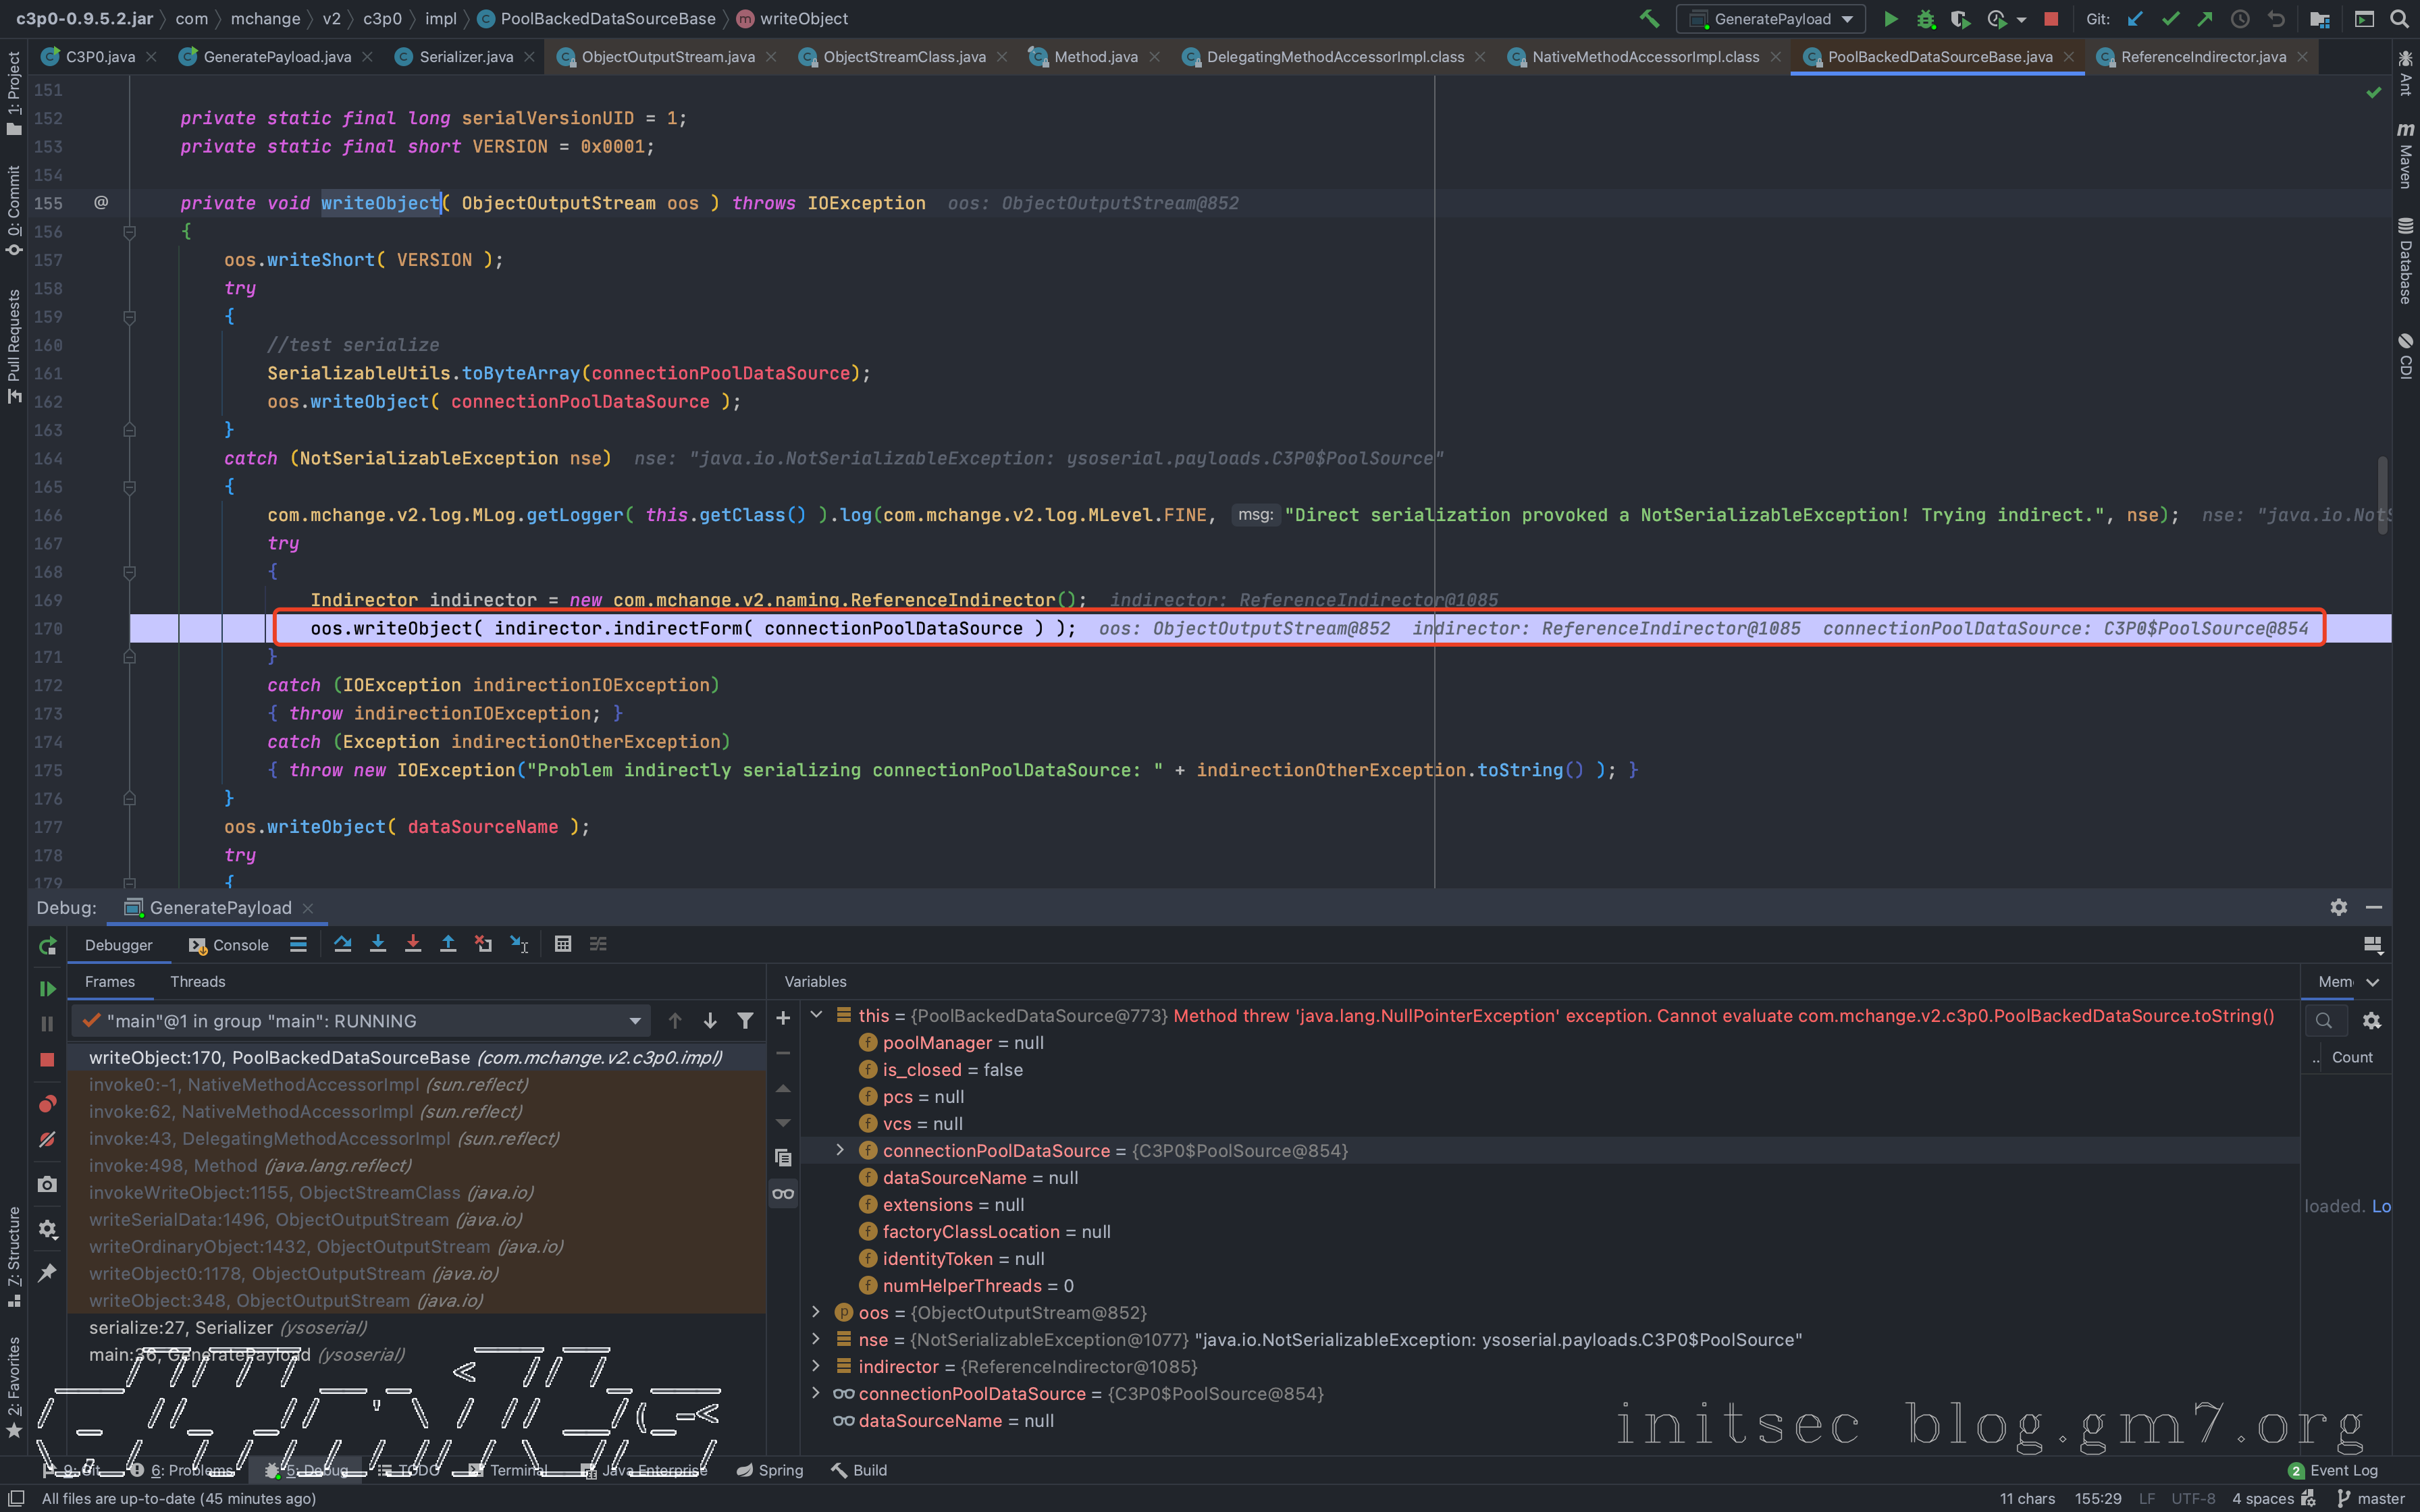Select the serialize:27, Serializer stack frame
The image size is (2420, 1512).
pyautogui.click(x=228, y=1328)
